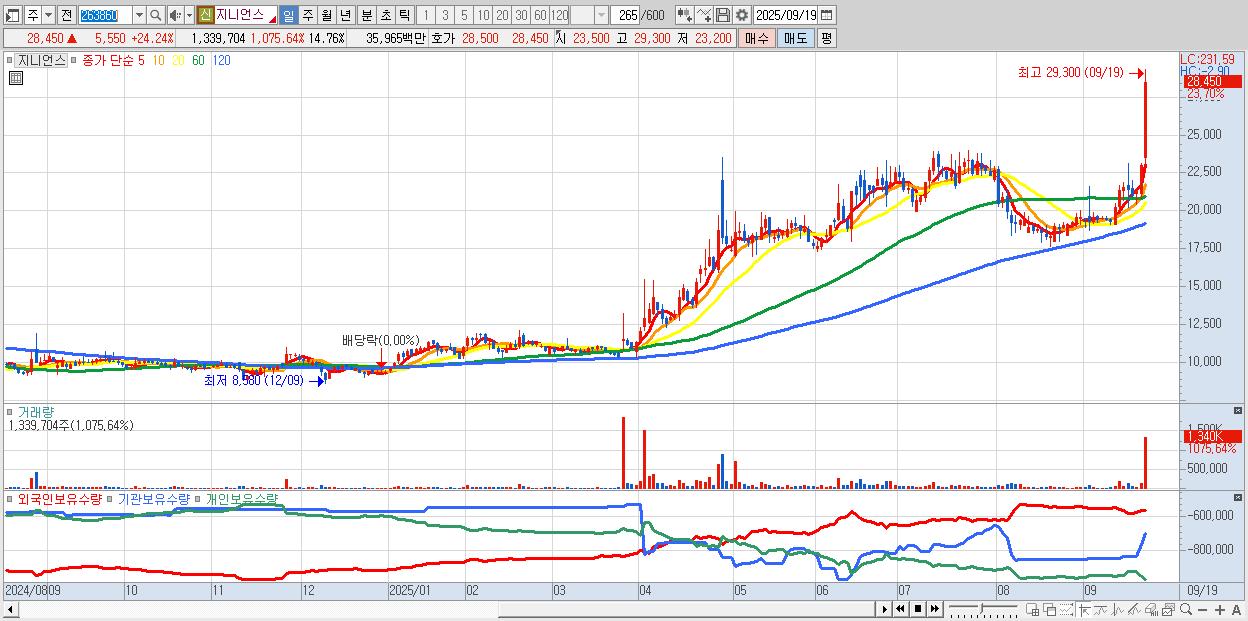Select the 분 minute period tab
This screenshot has height=621, width=1248.
(365, 15)
